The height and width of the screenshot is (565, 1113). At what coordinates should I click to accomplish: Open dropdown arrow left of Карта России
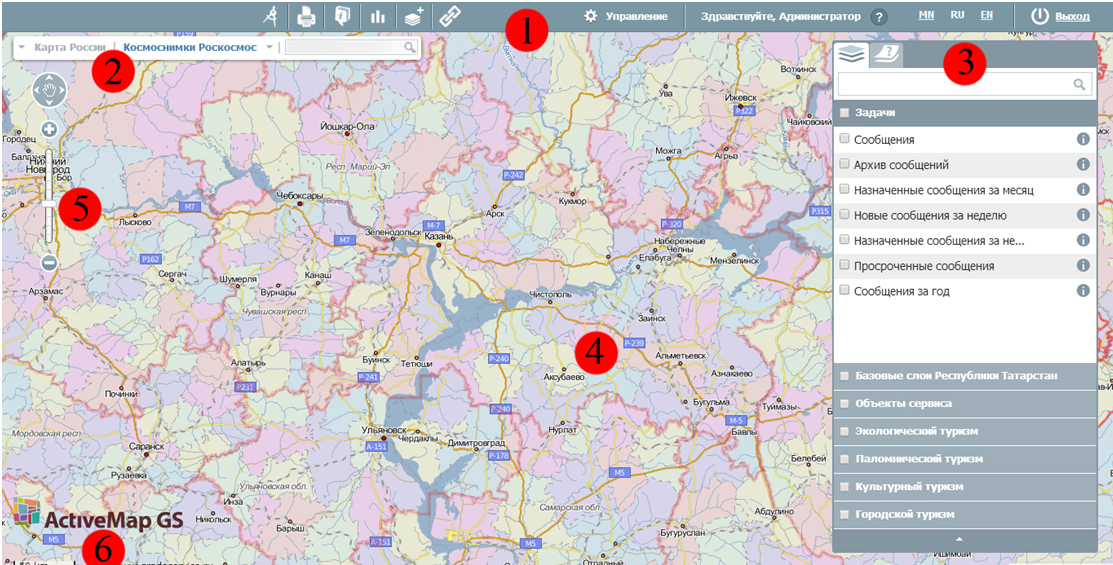[21, 48]
